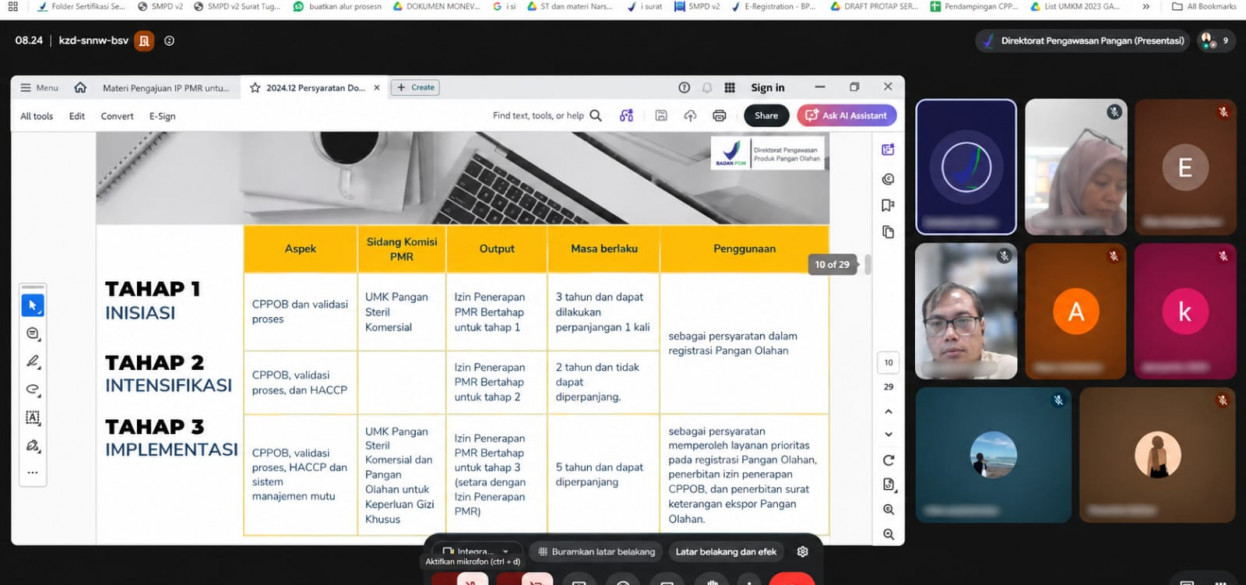This screenshot has height=585, width=1246.
Task: Open Latar belakang dan efek
Action: 726,551
